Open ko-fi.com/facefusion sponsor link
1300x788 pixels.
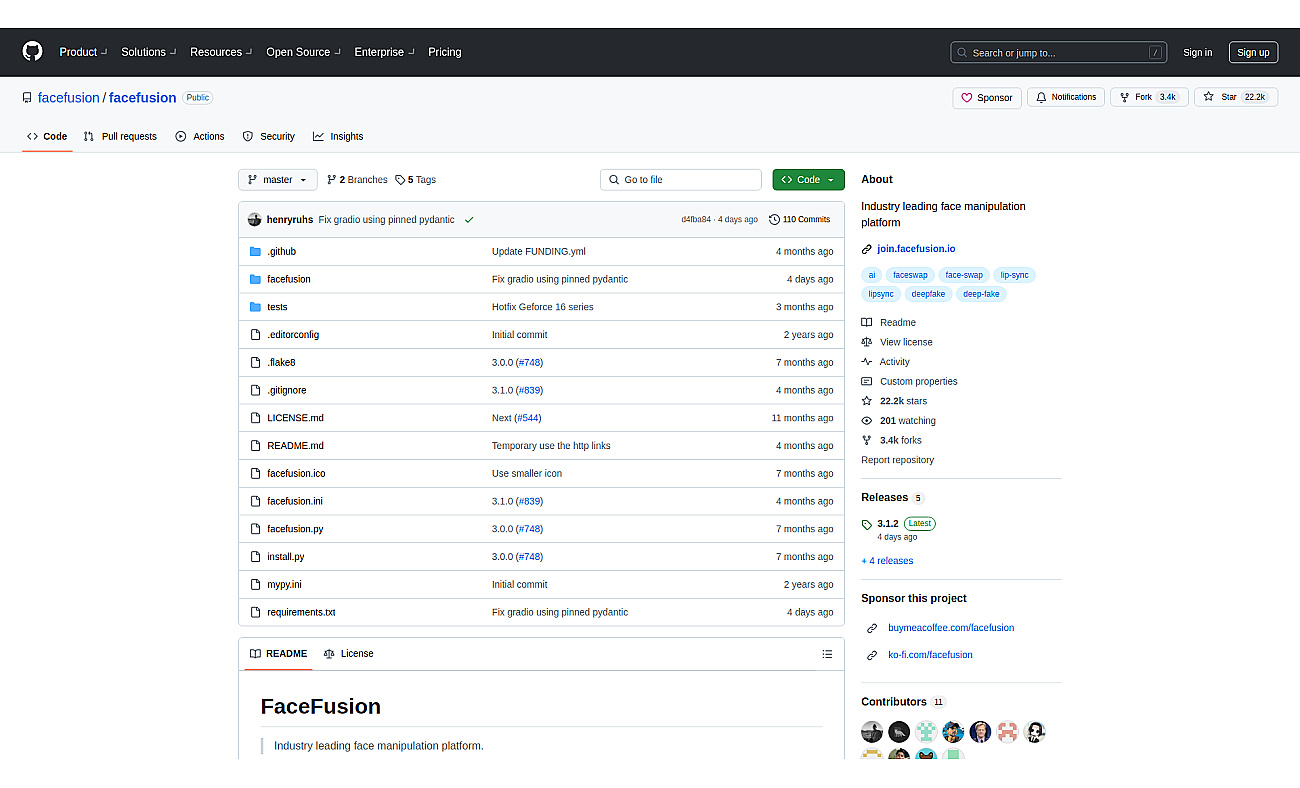click(x=930, y=655)
